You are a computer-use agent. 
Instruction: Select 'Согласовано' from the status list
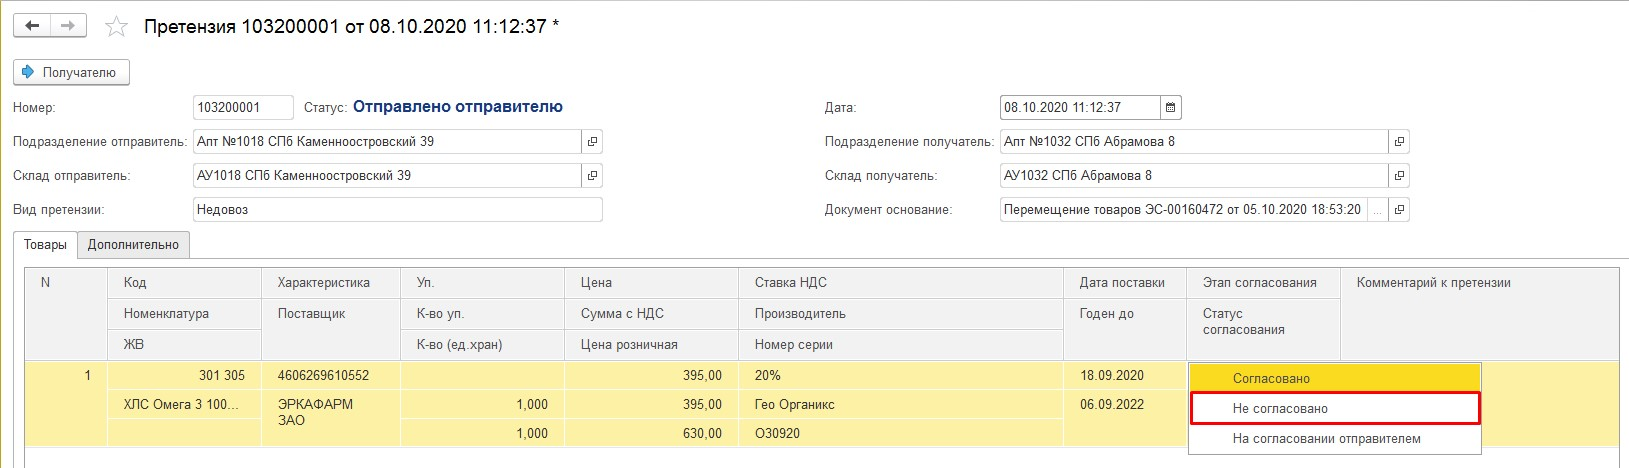pos(1334,379)
